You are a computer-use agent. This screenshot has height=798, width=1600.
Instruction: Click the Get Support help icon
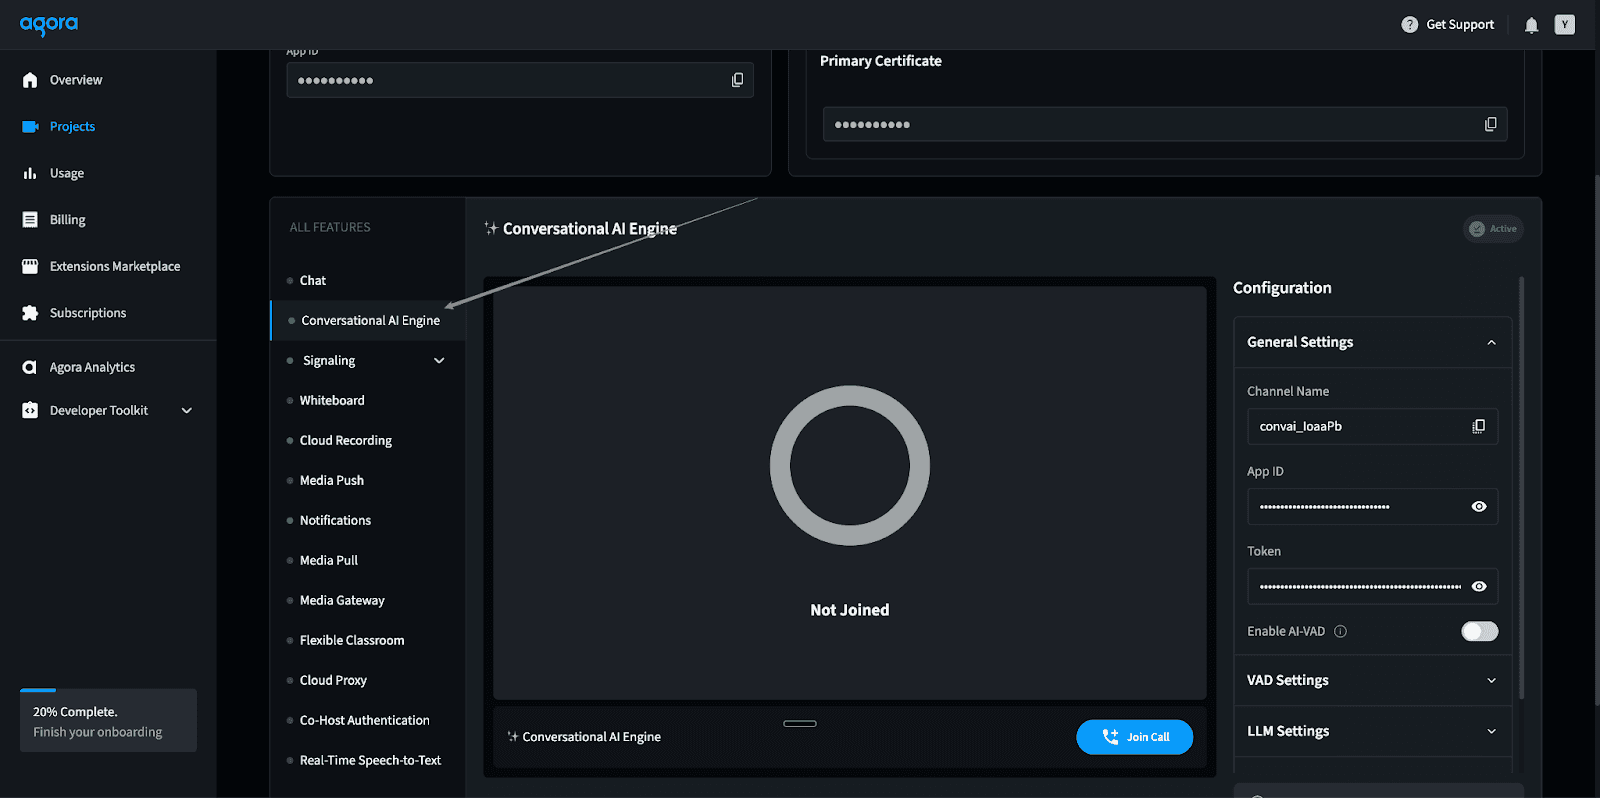1409,25
